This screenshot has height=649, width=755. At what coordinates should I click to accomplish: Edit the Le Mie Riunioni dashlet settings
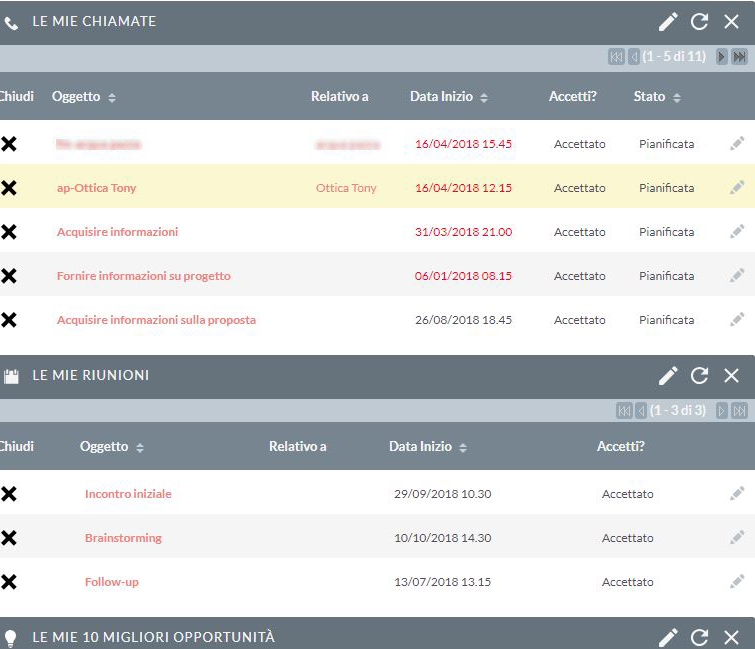[668, 376]
